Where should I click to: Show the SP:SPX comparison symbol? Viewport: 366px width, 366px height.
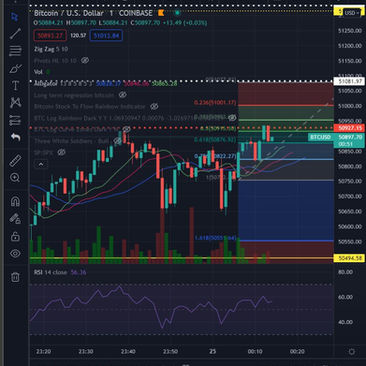coord(61,152)
